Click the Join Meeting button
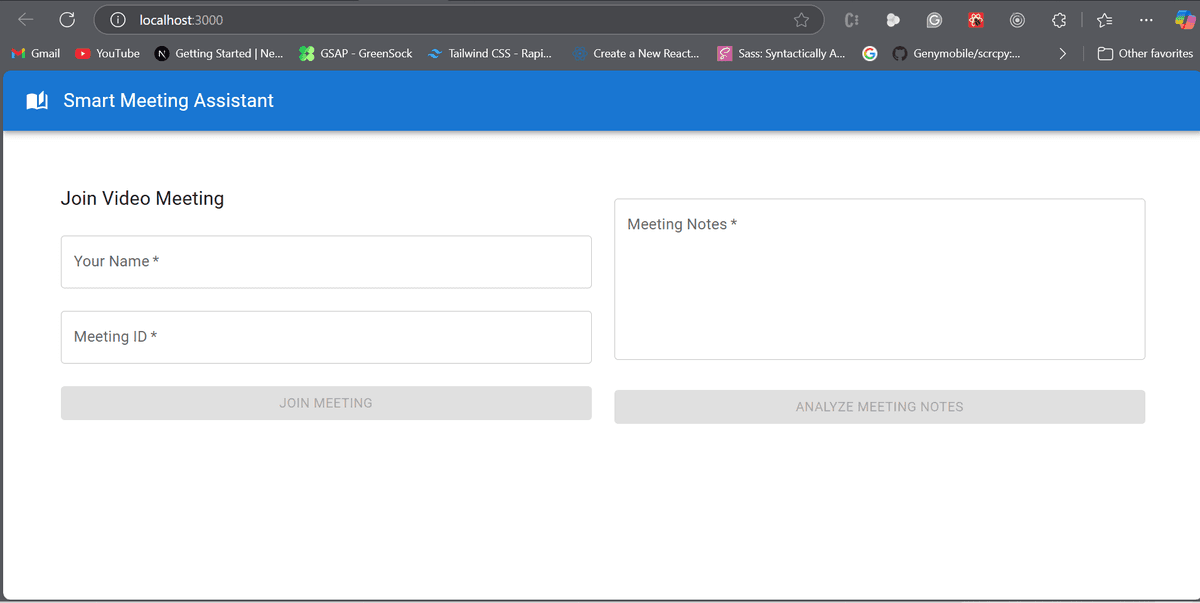Image resolution: width=1200 pixels, height=603 pixels. tap(326, 403)
